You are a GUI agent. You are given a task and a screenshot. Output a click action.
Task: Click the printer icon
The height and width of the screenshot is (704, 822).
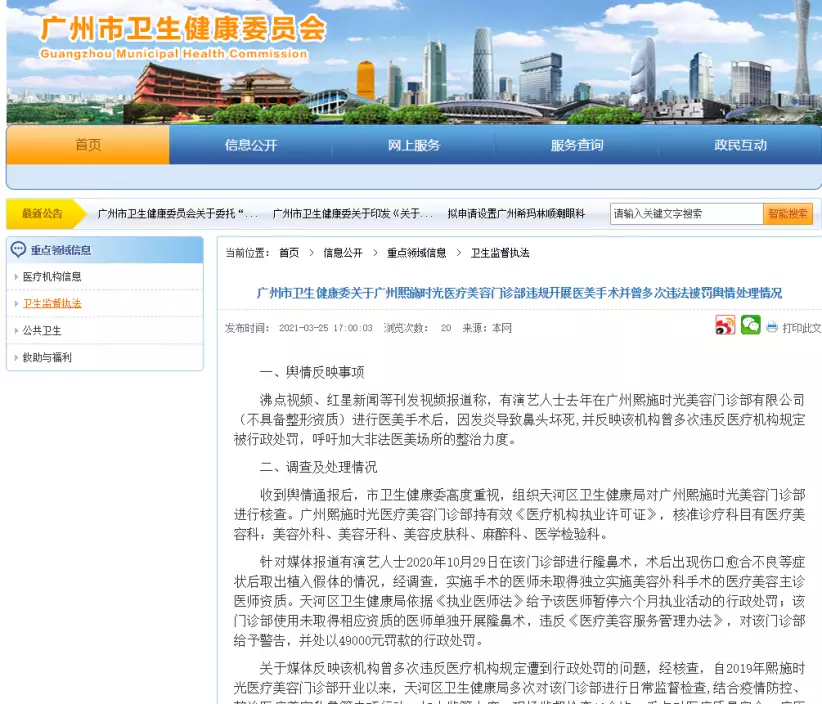772,327
